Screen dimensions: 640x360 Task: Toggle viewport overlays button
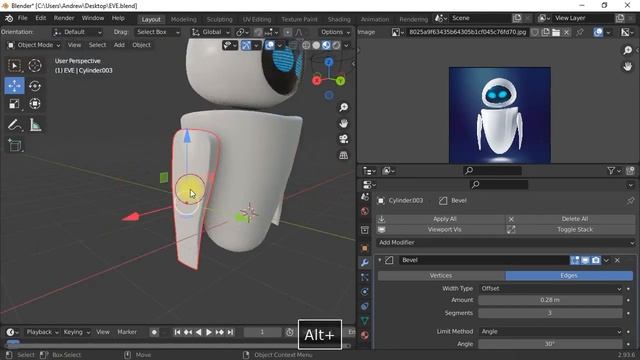point(270,45)
